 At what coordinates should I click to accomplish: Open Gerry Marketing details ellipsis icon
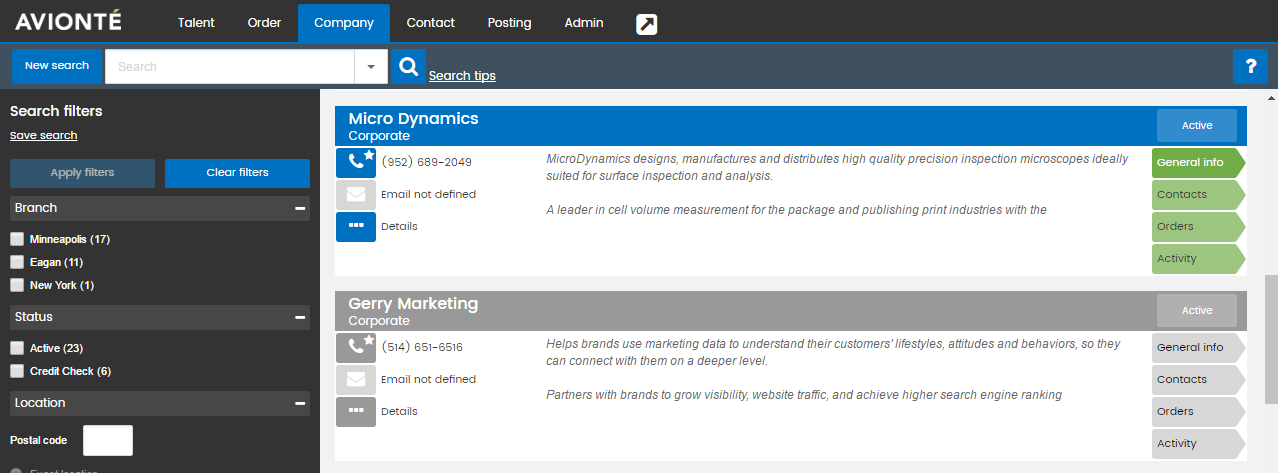(356, 411)
